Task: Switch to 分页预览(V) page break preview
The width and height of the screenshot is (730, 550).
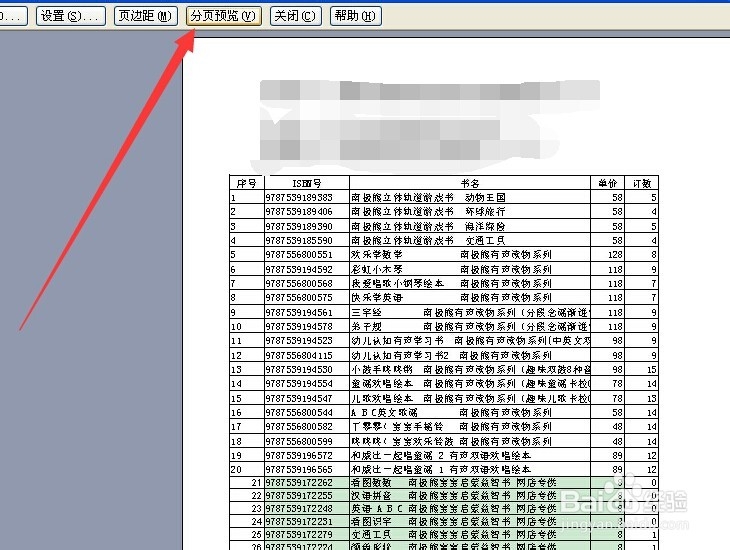Action: (223, 16)
